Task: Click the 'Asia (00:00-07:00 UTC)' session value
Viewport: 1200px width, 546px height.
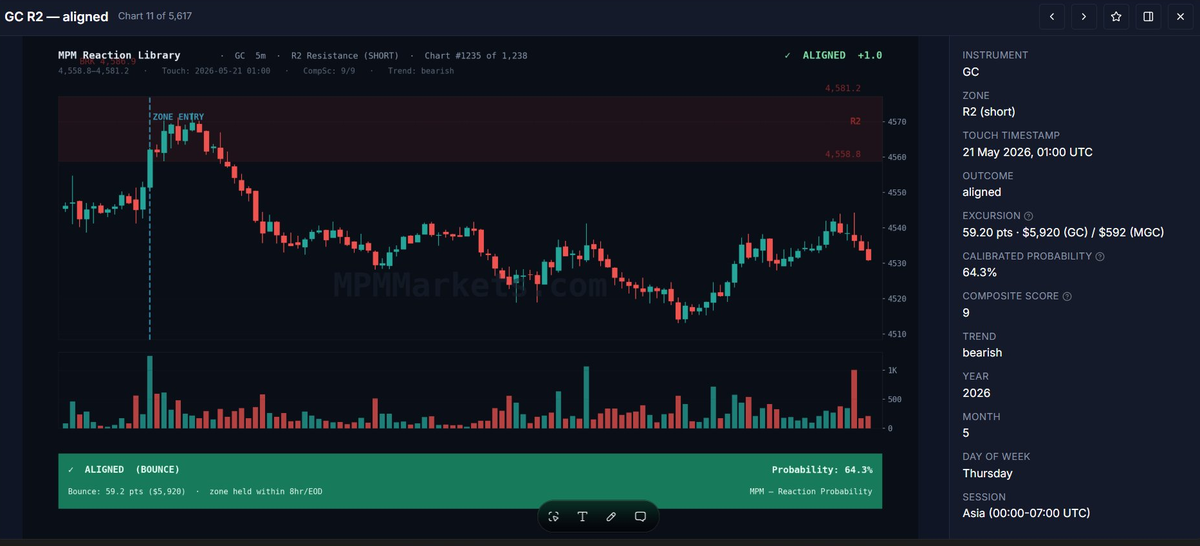Action: (1026, 513)
